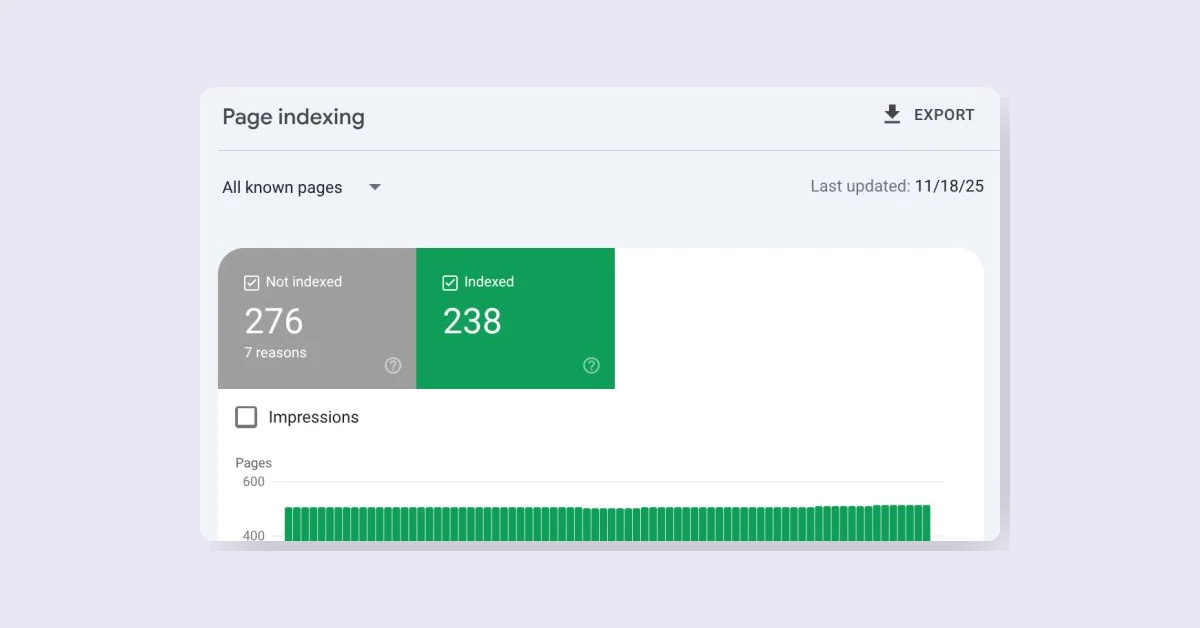Image resolution: width=1200 pixels, height=628 pixels.
Task: Select the download arrow next to EXPORT
Action: (891, 114)
